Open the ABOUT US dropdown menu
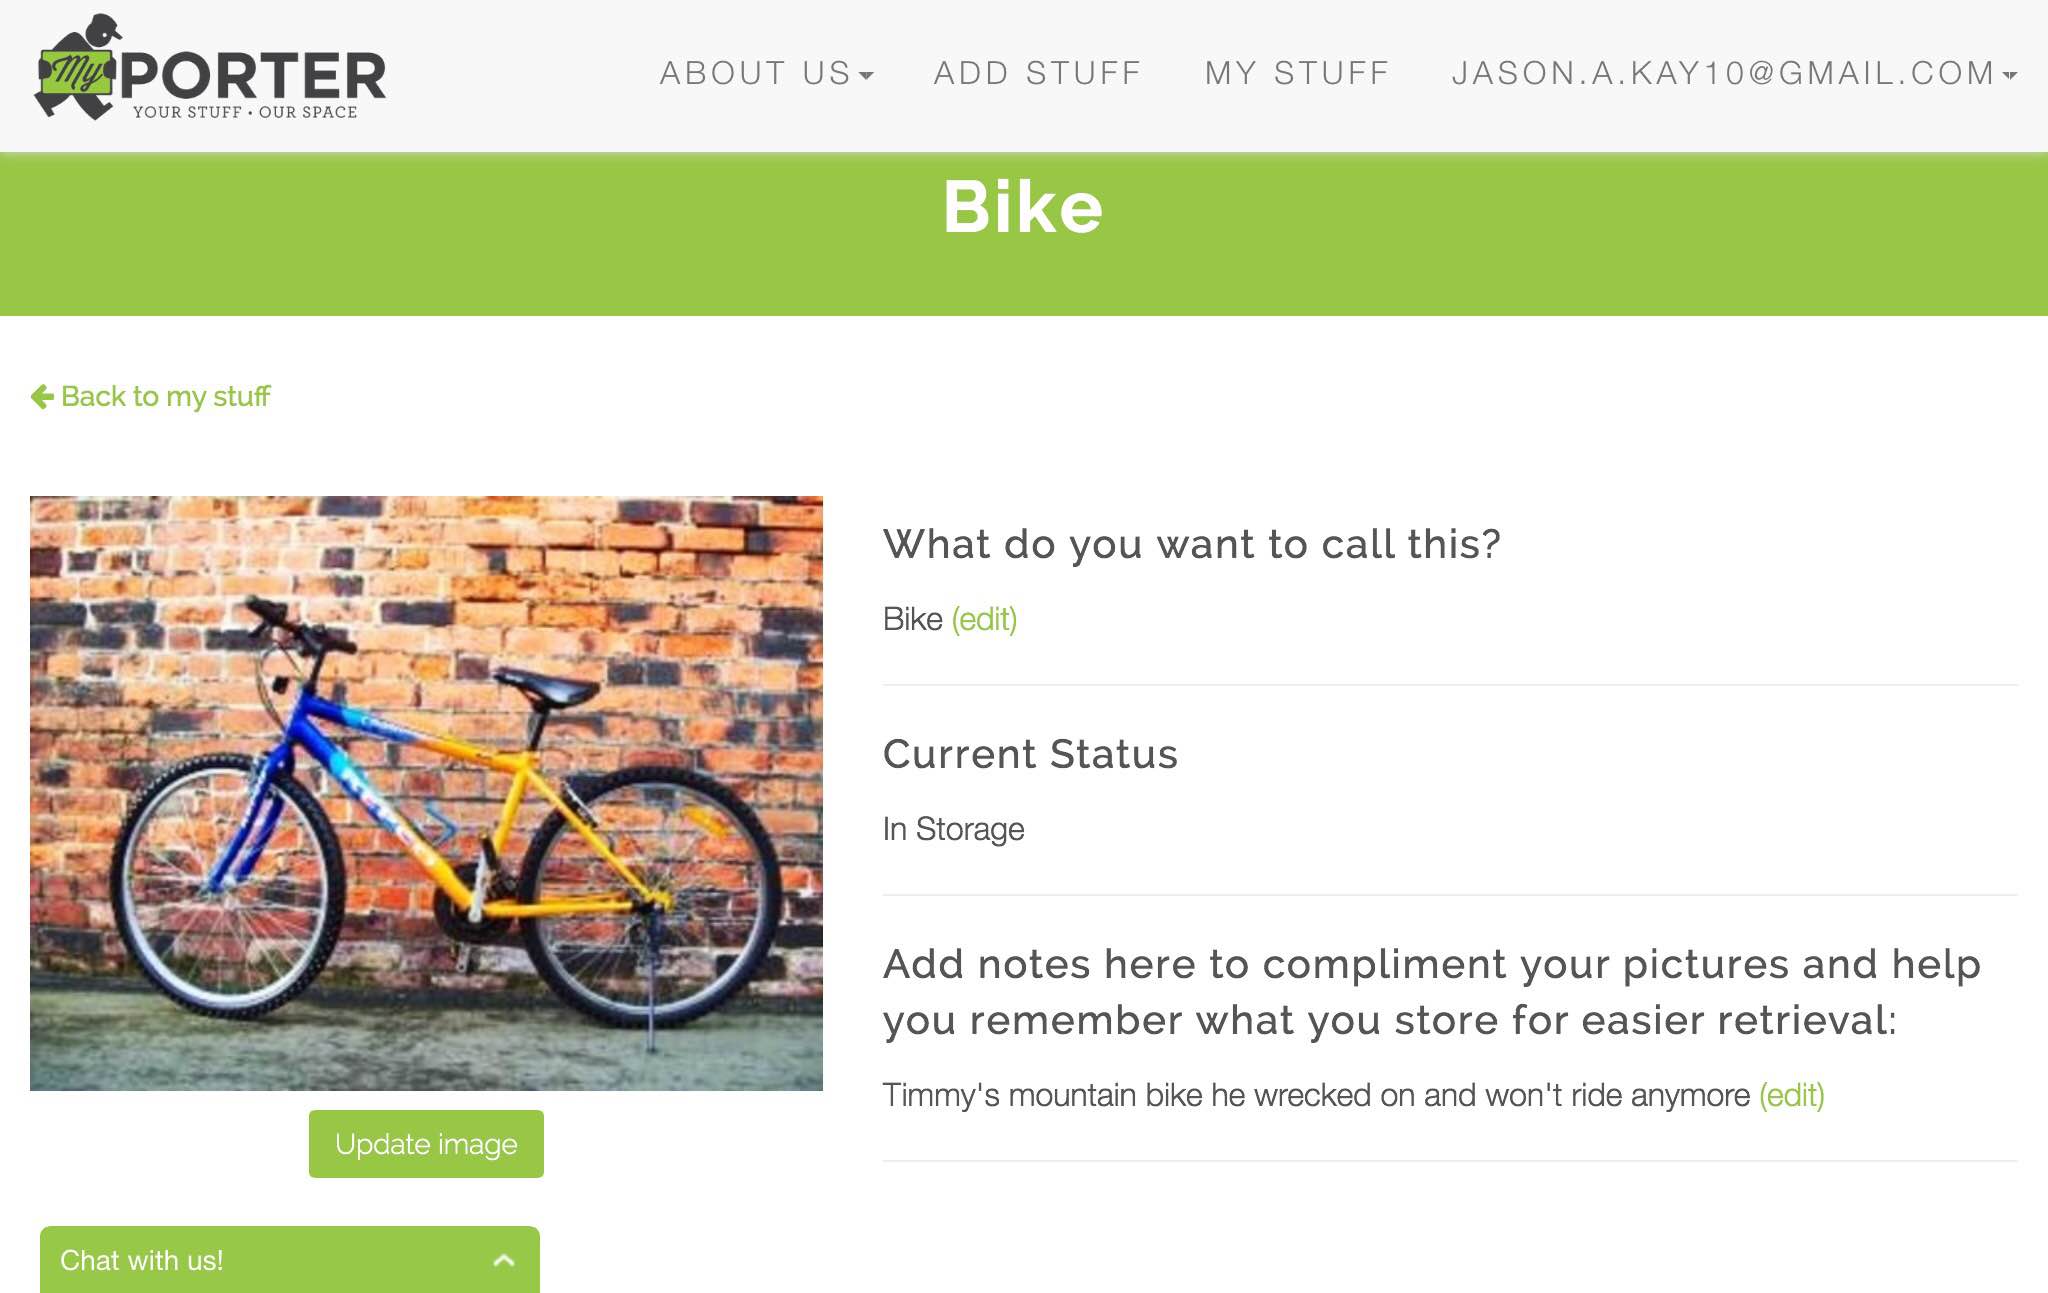The width and height of the screenshot is (2048, 1293). (x=755, y=73)
